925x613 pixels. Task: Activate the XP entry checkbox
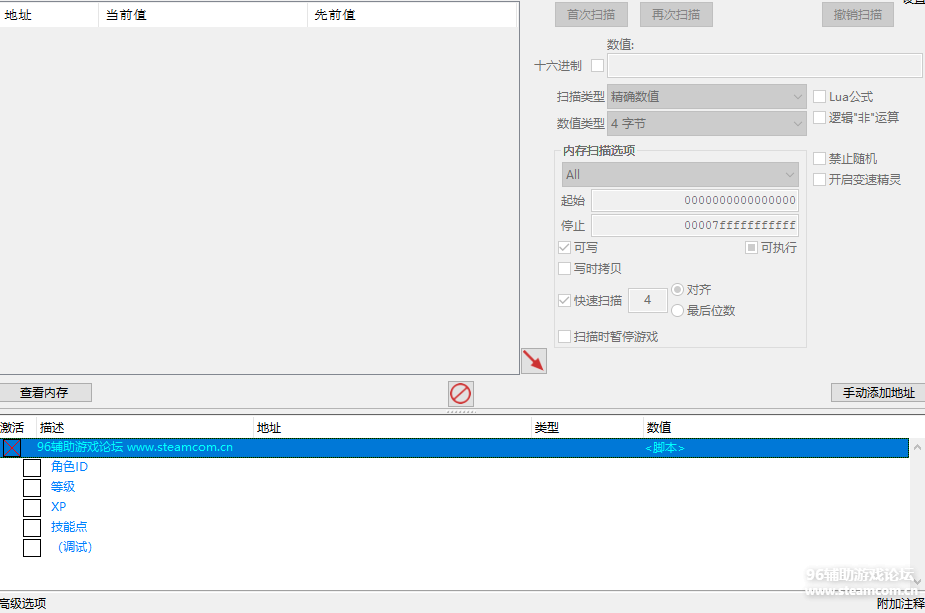coord(32,507)
